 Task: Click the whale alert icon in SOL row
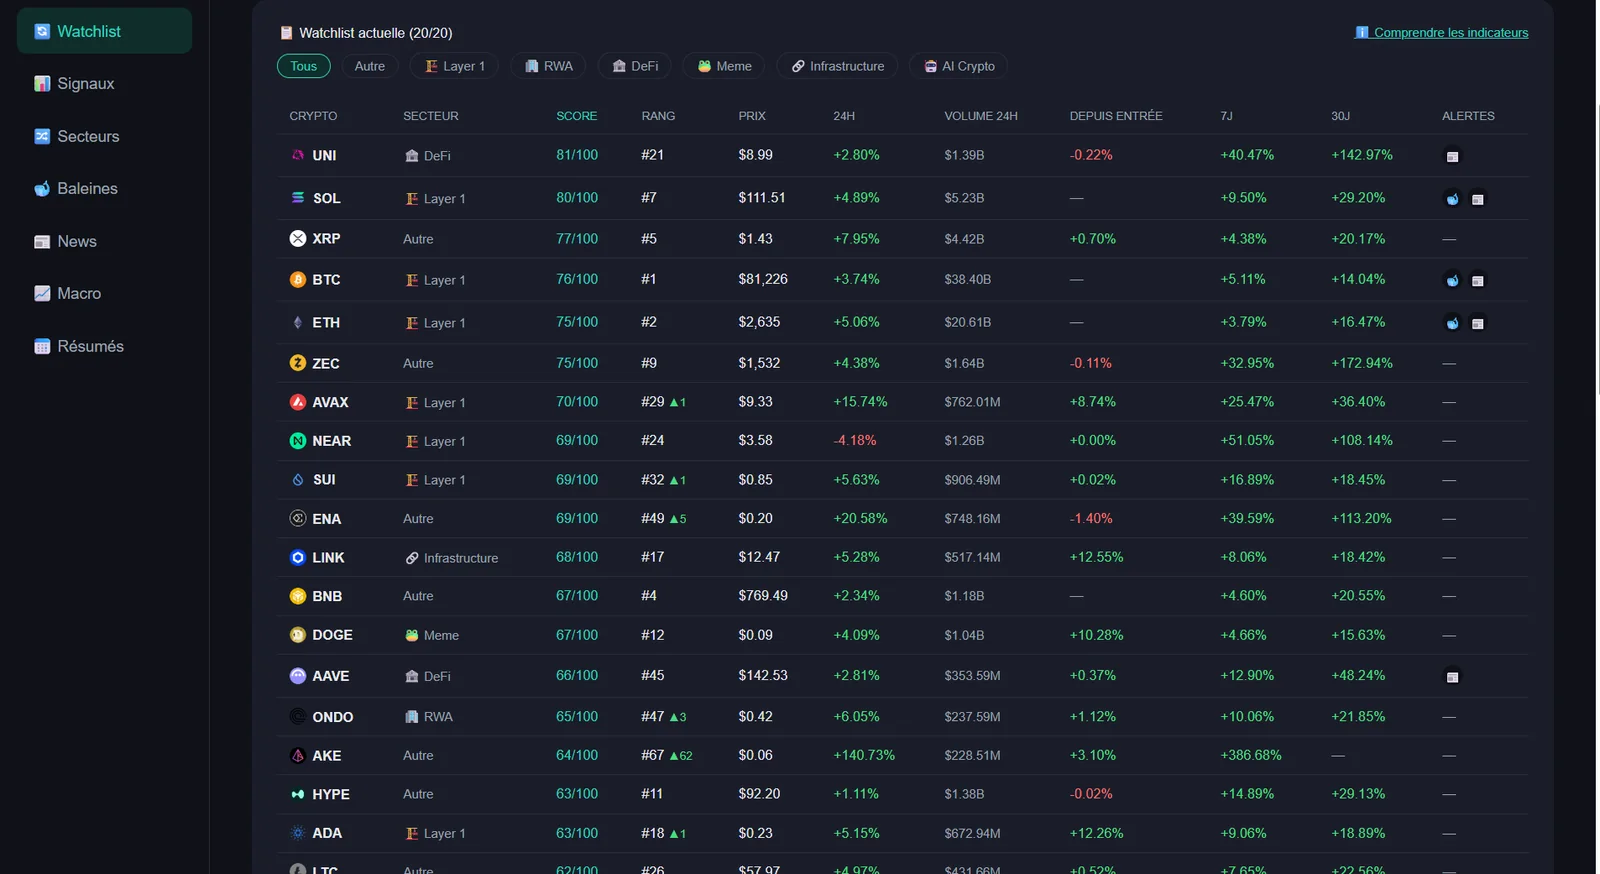click(1452, 199)
